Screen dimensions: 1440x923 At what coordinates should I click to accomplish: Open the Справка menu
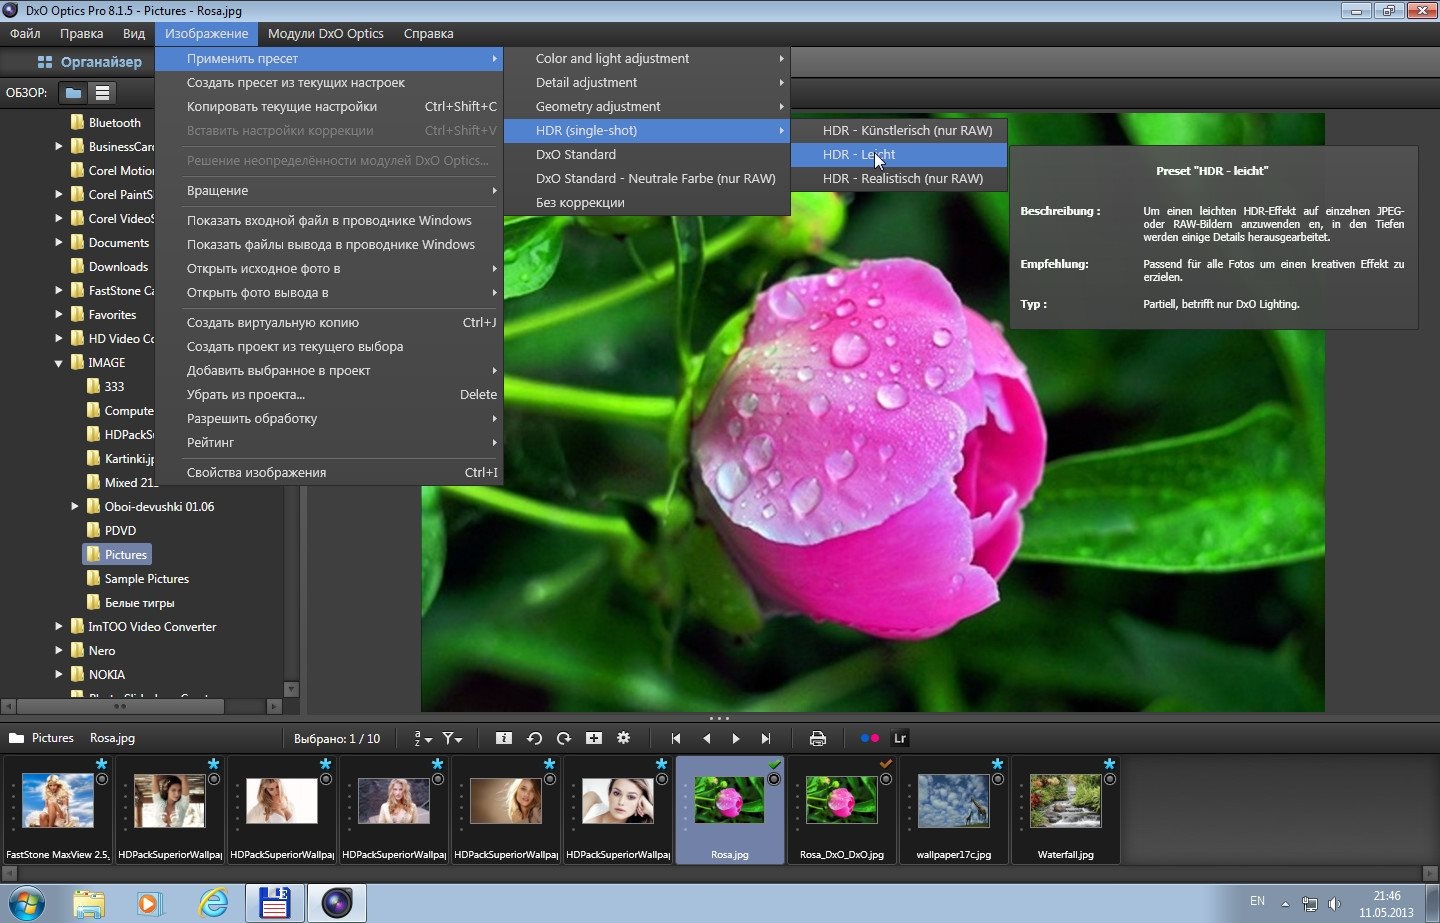click(x=428, y=33)
